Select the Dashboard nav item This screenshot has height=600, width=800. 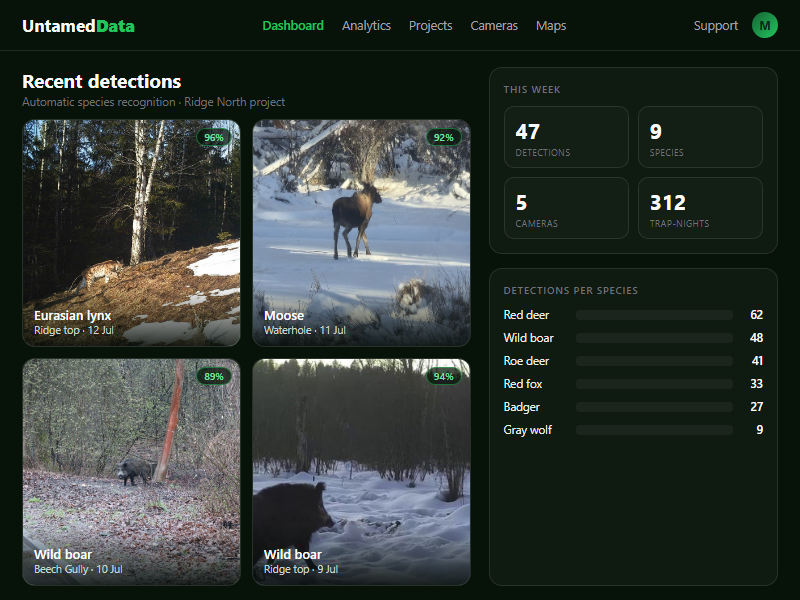point(293,26)
